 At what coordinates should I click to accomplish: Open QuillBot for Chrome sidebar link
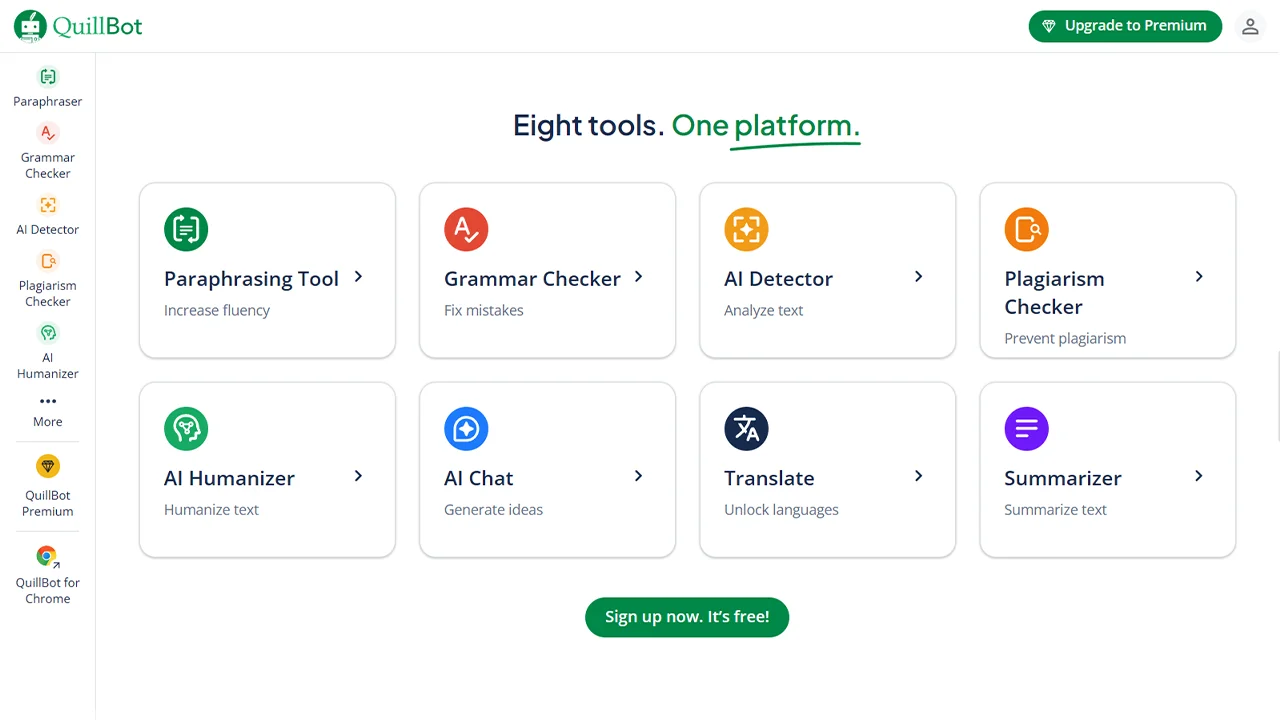[48, 575]
